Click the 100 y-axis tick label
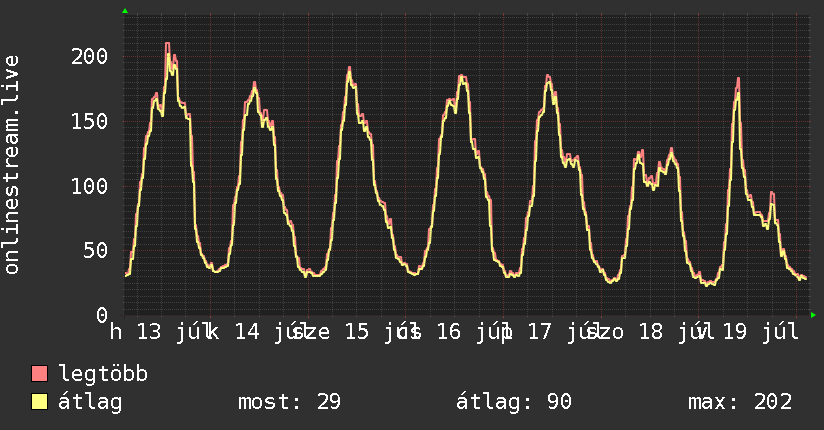Screen dimensions: 824x430 click(89, 186)
